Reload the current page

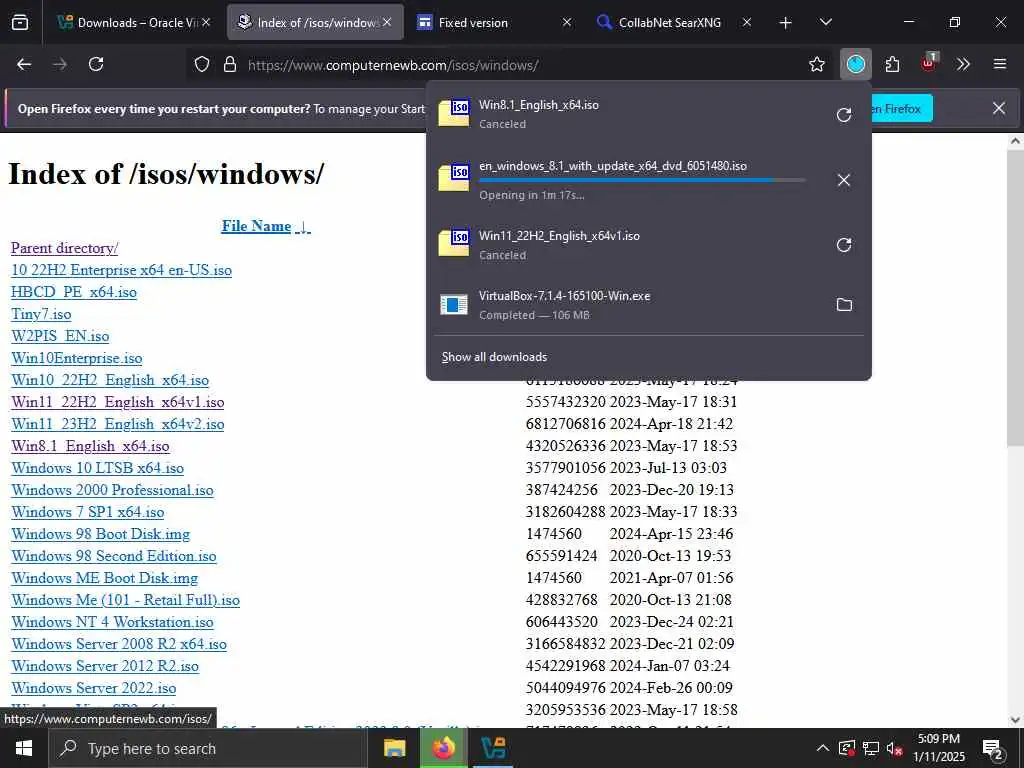pyautogui.click(x=96, y=64)
